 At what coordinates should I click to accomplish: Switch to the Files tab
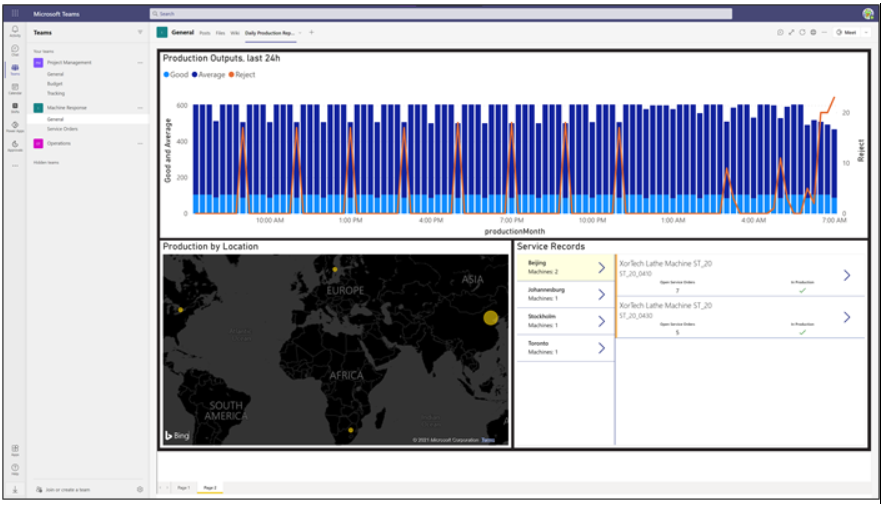click(220, 32)
